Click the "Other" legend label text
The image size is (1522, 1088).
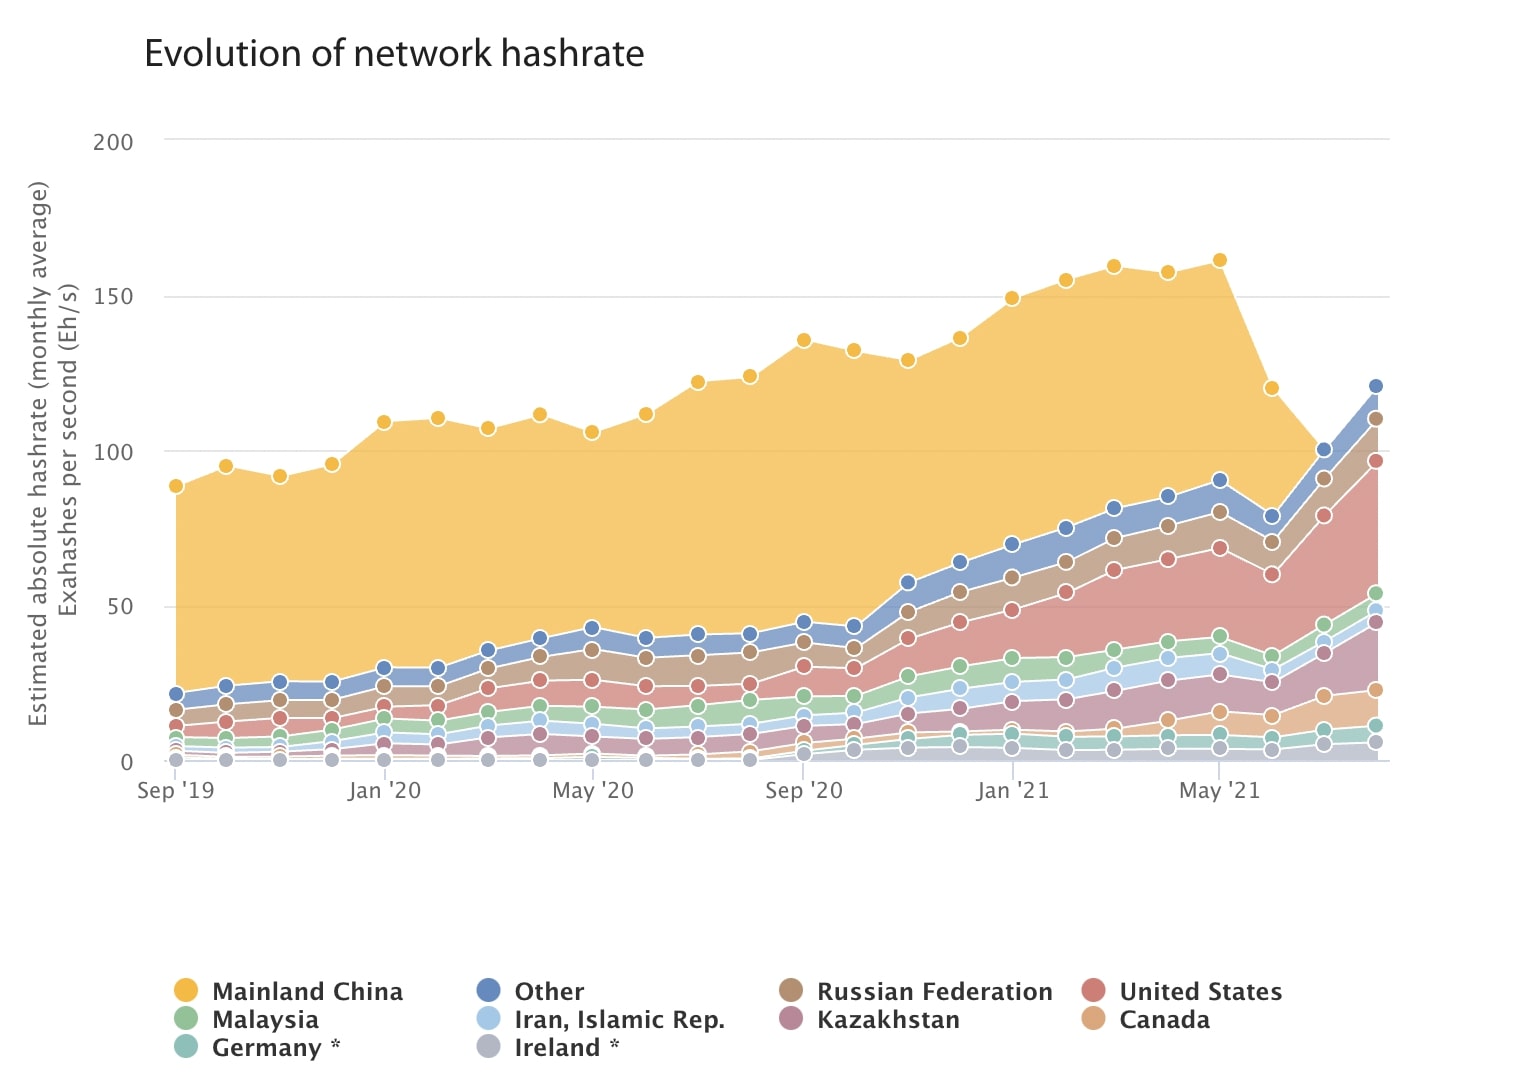click(548, 991)
